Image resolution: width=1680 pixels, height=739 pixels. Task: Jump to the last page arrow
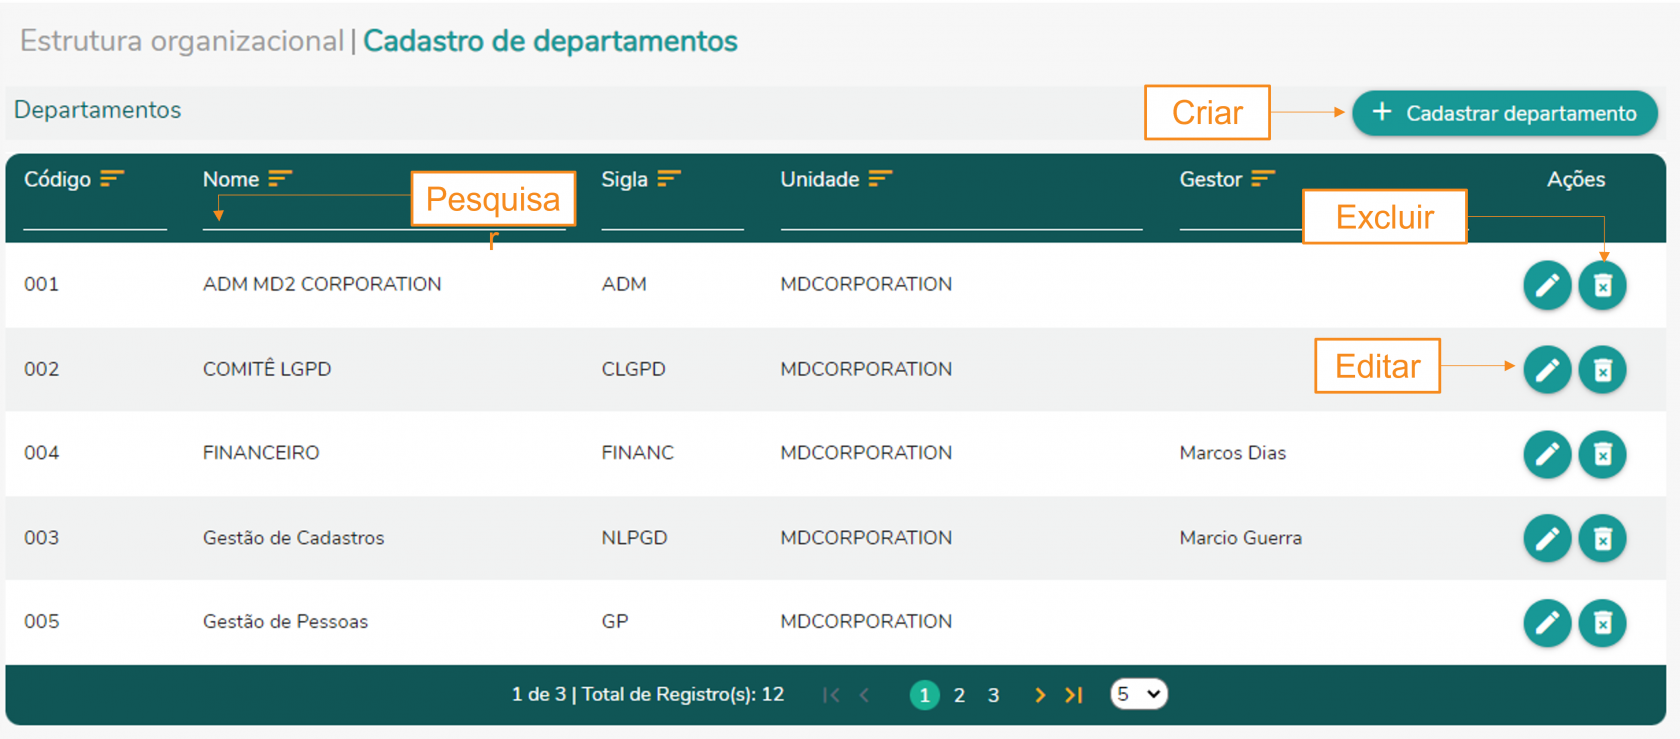pyautogui.click(x=1074, y=695)
